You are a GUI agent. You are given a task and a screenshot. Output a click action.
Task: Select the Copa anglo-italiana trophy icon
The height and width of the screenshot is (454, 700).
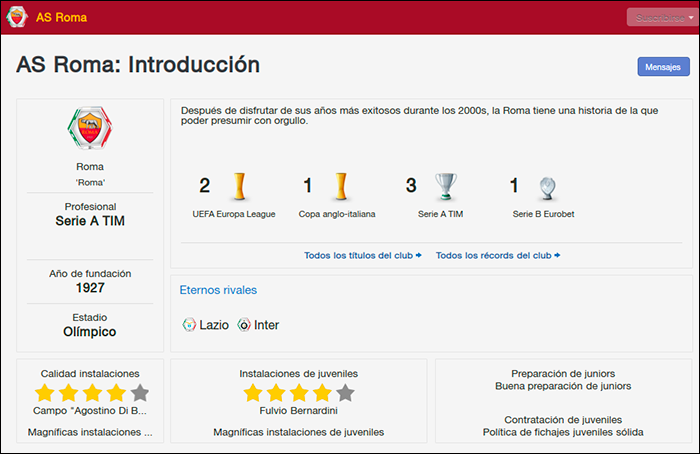pyautogui.click(x=341, y=186)
